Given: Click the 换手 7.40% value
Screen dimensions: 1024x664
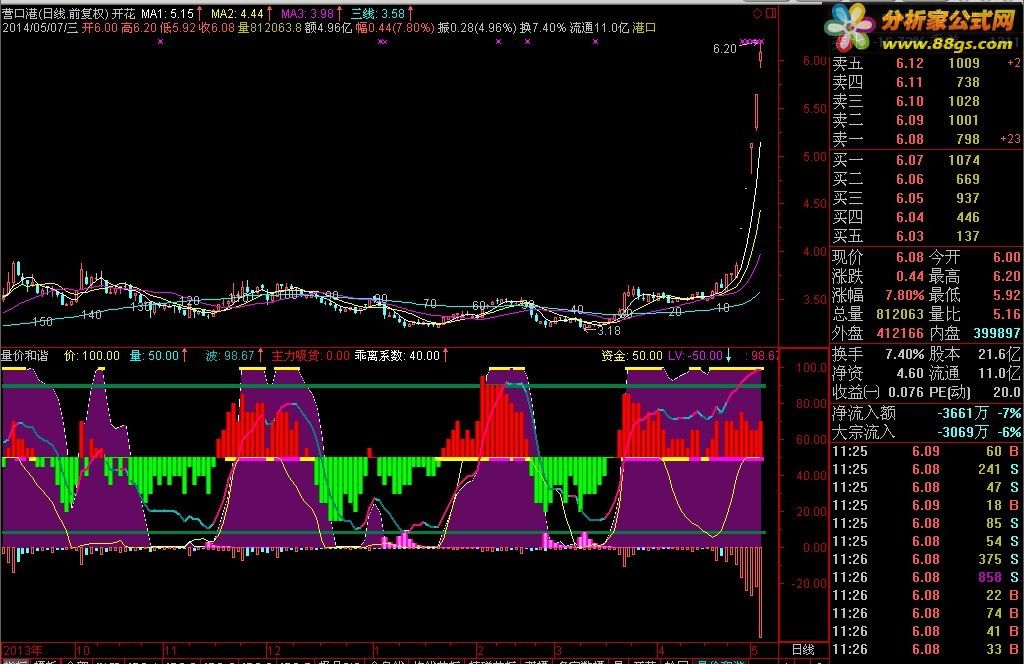Looking at the screenshot, I should pyautogui.click(x=904, y=354).
